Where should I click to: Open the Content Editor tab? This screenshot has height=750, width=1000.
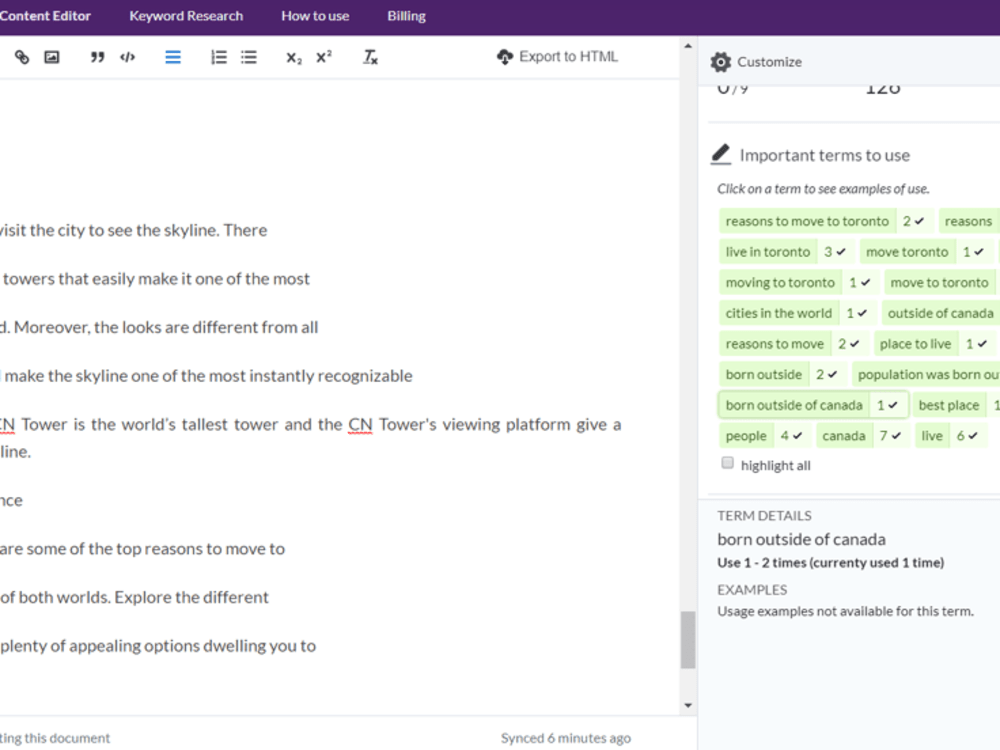coord(45,16)
